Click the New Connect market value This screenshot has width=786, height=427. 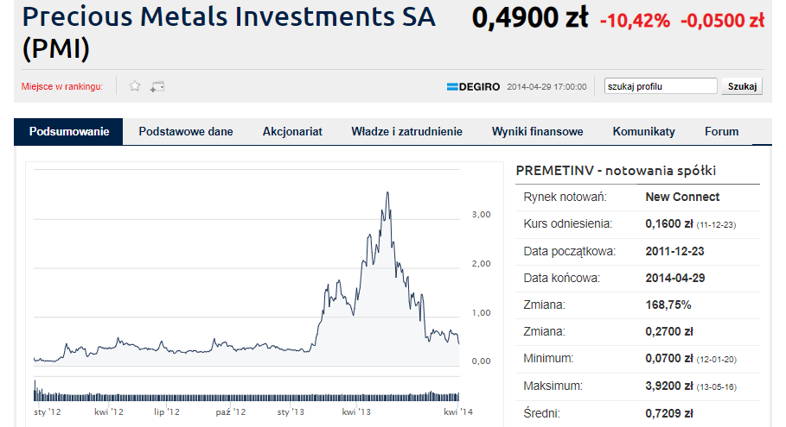click(x=682, y=197)
